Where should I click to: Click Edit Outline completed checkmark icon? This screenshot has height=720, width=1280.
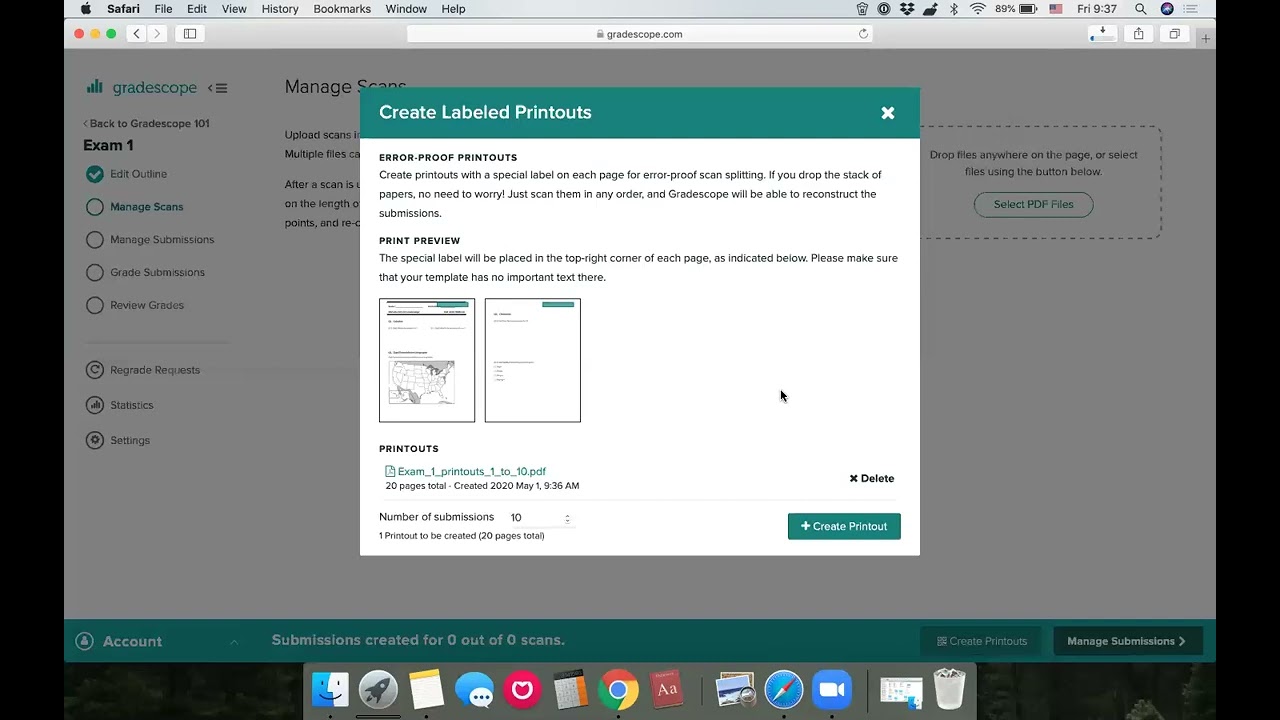[95, 174]
